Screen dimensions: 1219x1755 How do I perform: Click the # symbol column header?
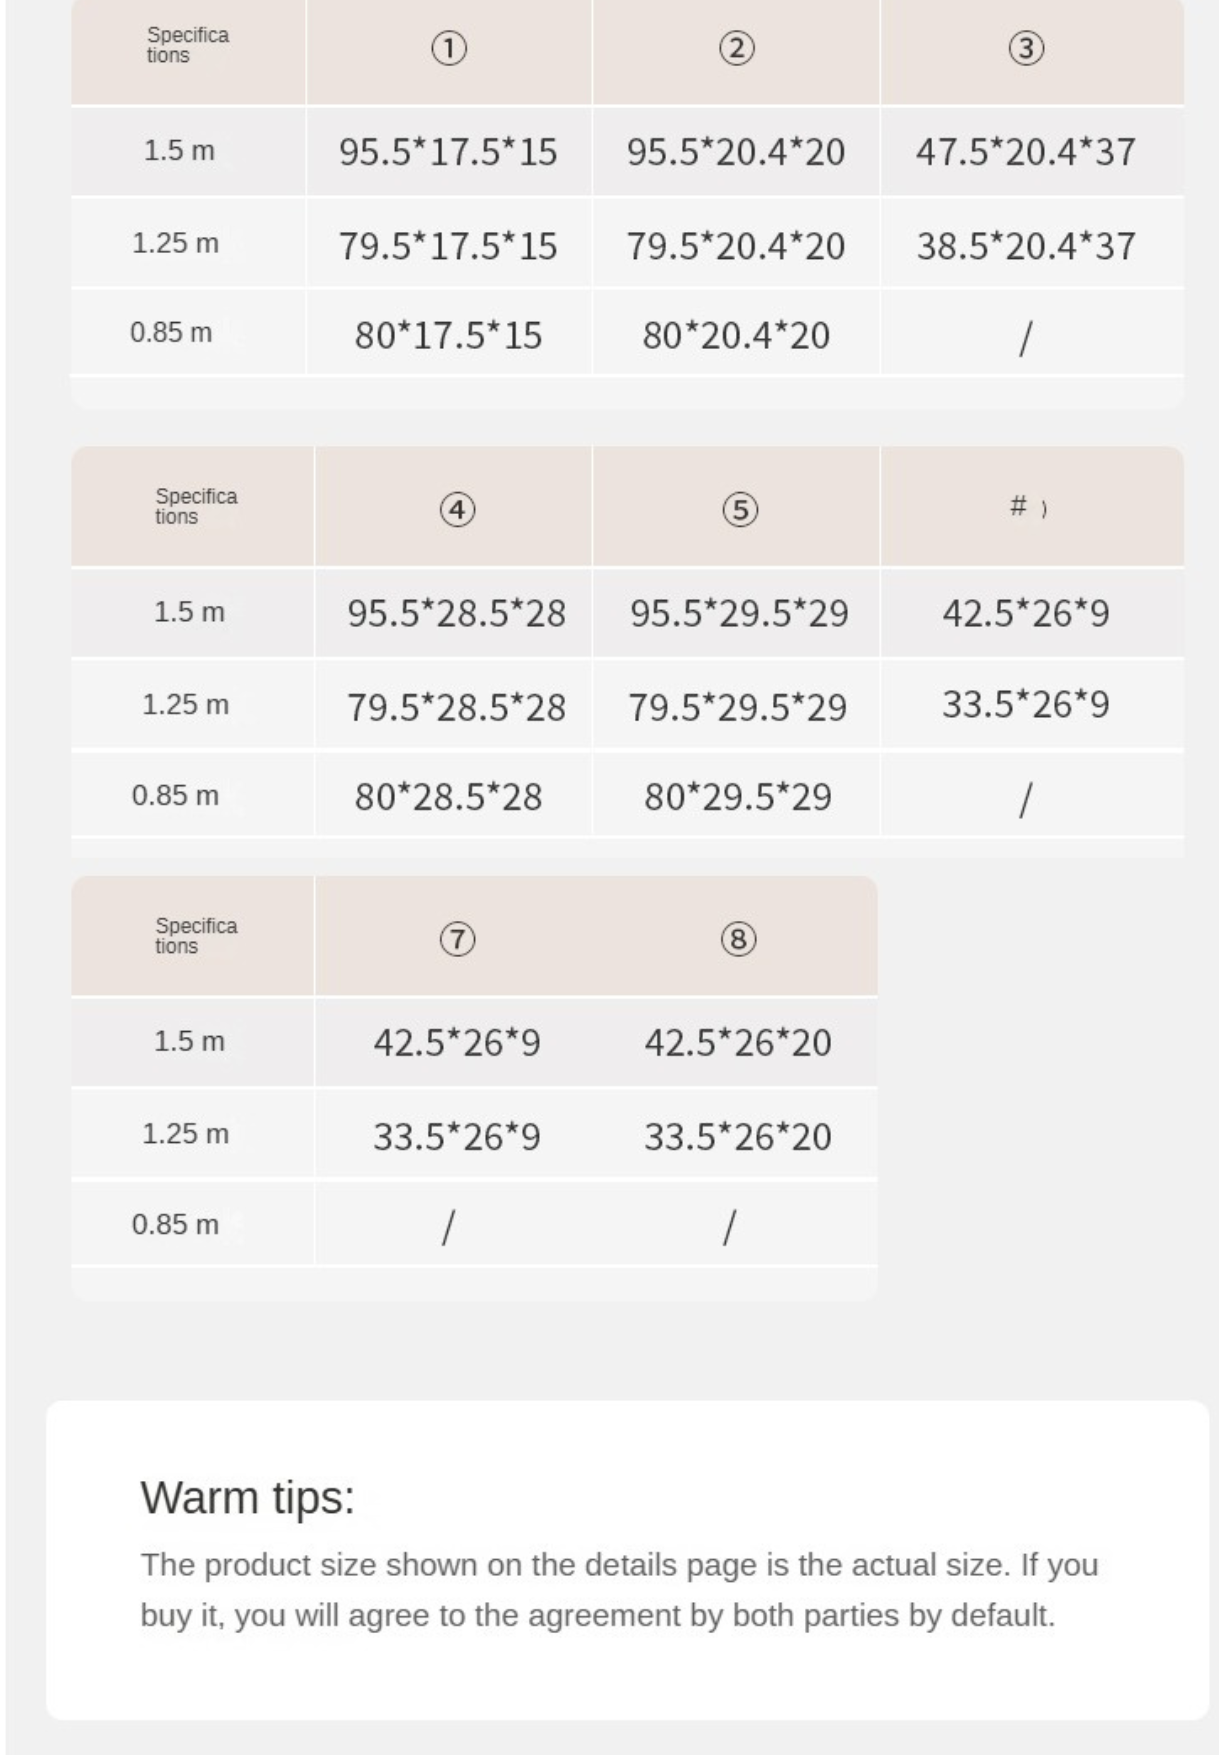click(1020, 506)
